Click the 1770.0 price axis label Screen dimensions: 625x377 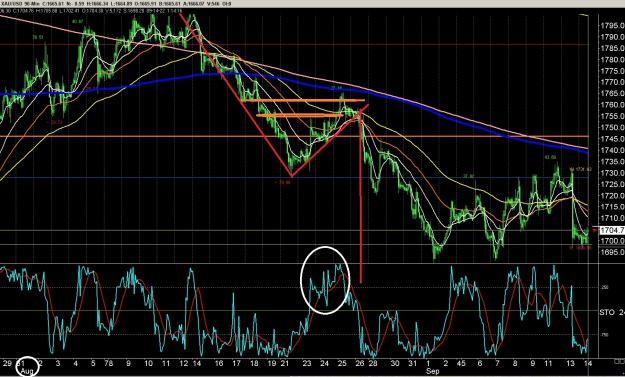tap(613, 82)
